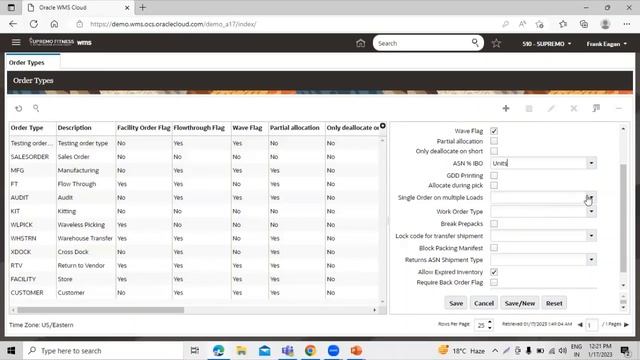Enable GDD Printing checkbox
This screenshot has height=360, width=640.
click(494, 176)
